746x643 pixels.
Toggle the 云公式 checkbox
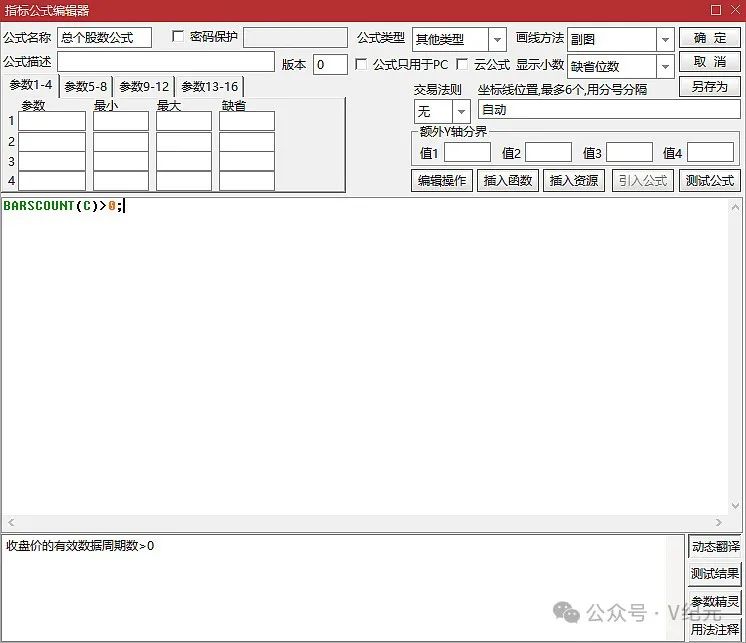coord(461,64)
